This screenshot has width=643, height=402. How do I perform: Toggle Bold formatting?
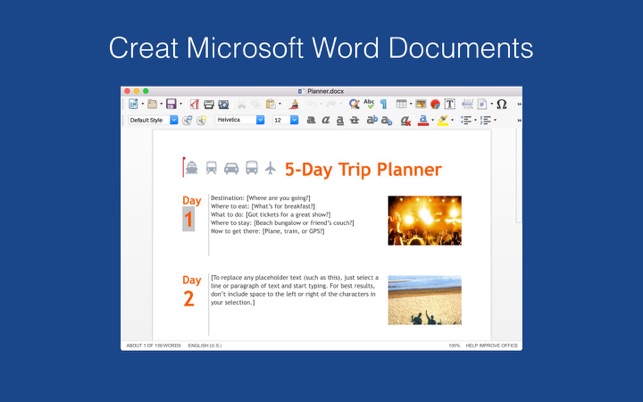(311, 120)
